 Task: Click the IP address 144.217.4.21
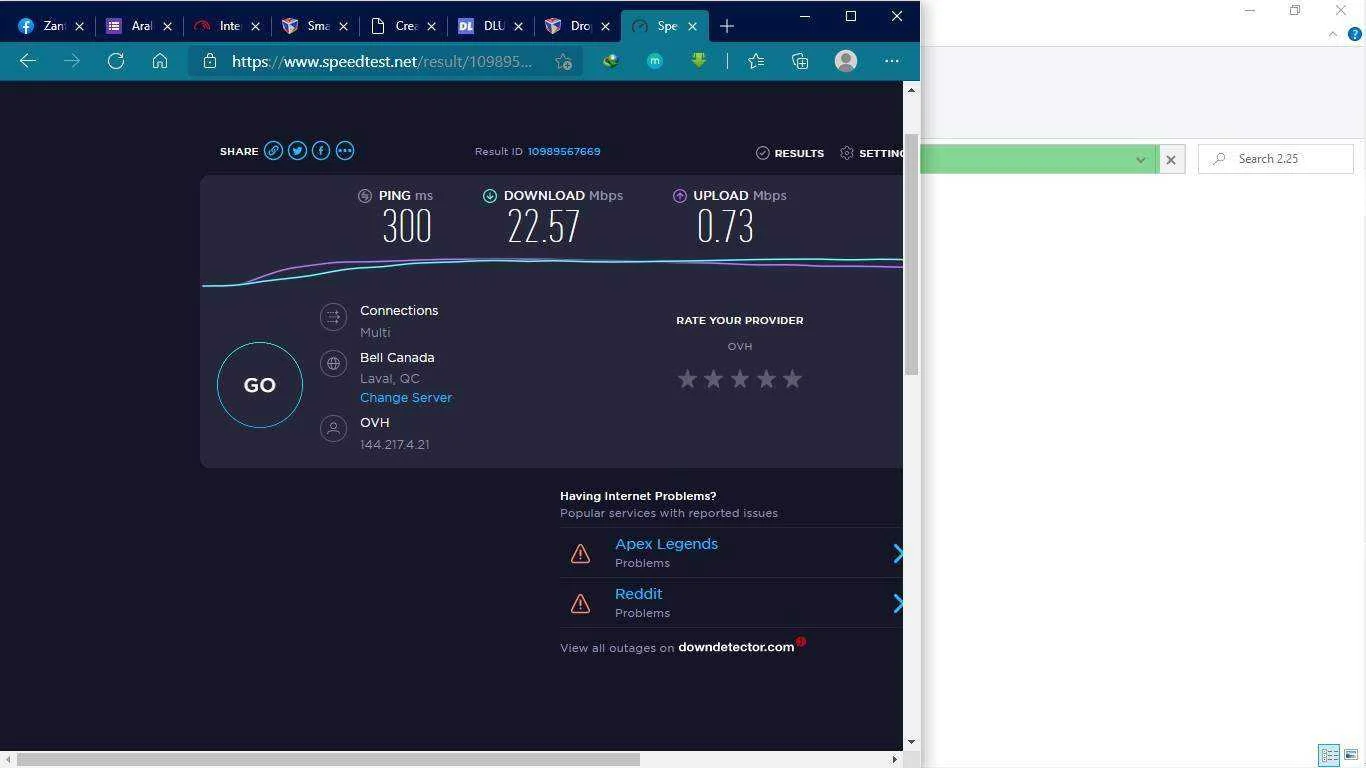(395, 445)
